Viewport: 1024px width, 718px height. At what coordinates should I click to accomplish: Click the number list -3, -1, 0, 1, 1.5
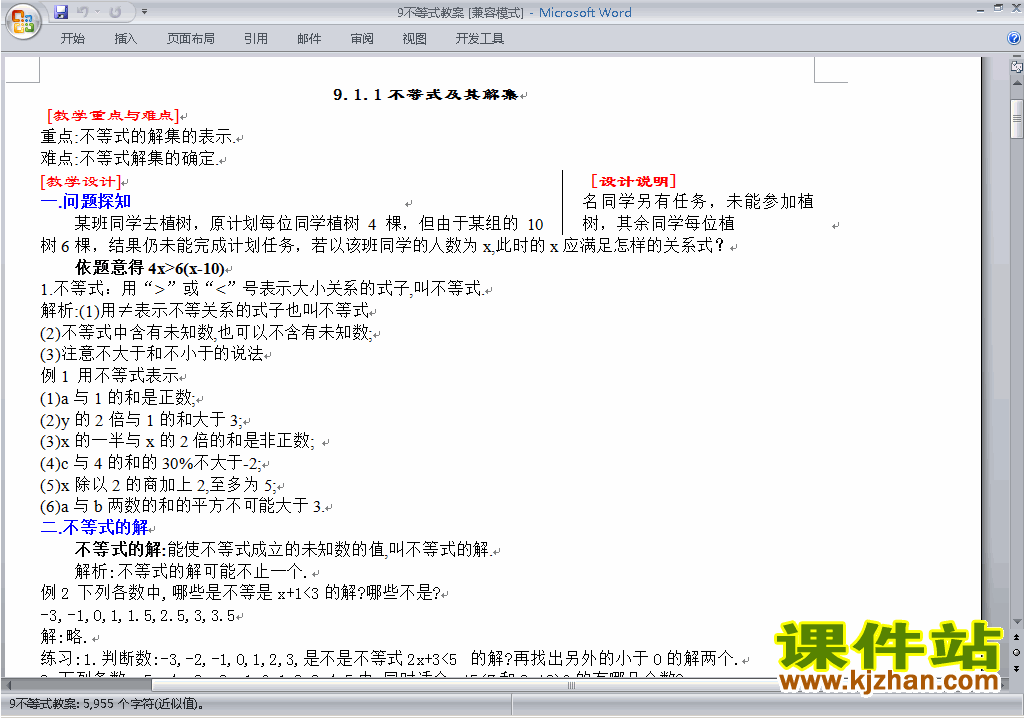pos(138,615)
